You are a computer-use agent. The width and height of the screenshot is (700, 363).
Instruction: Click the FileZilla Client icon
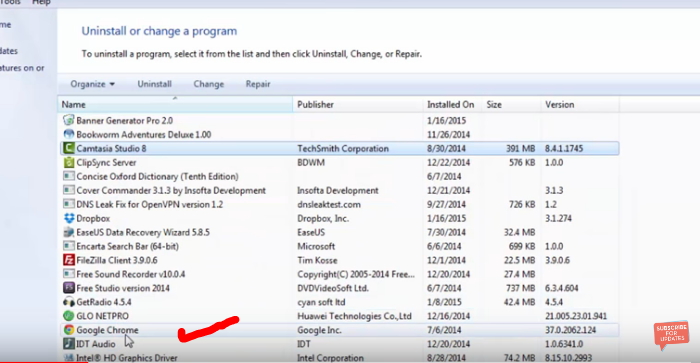68,260
